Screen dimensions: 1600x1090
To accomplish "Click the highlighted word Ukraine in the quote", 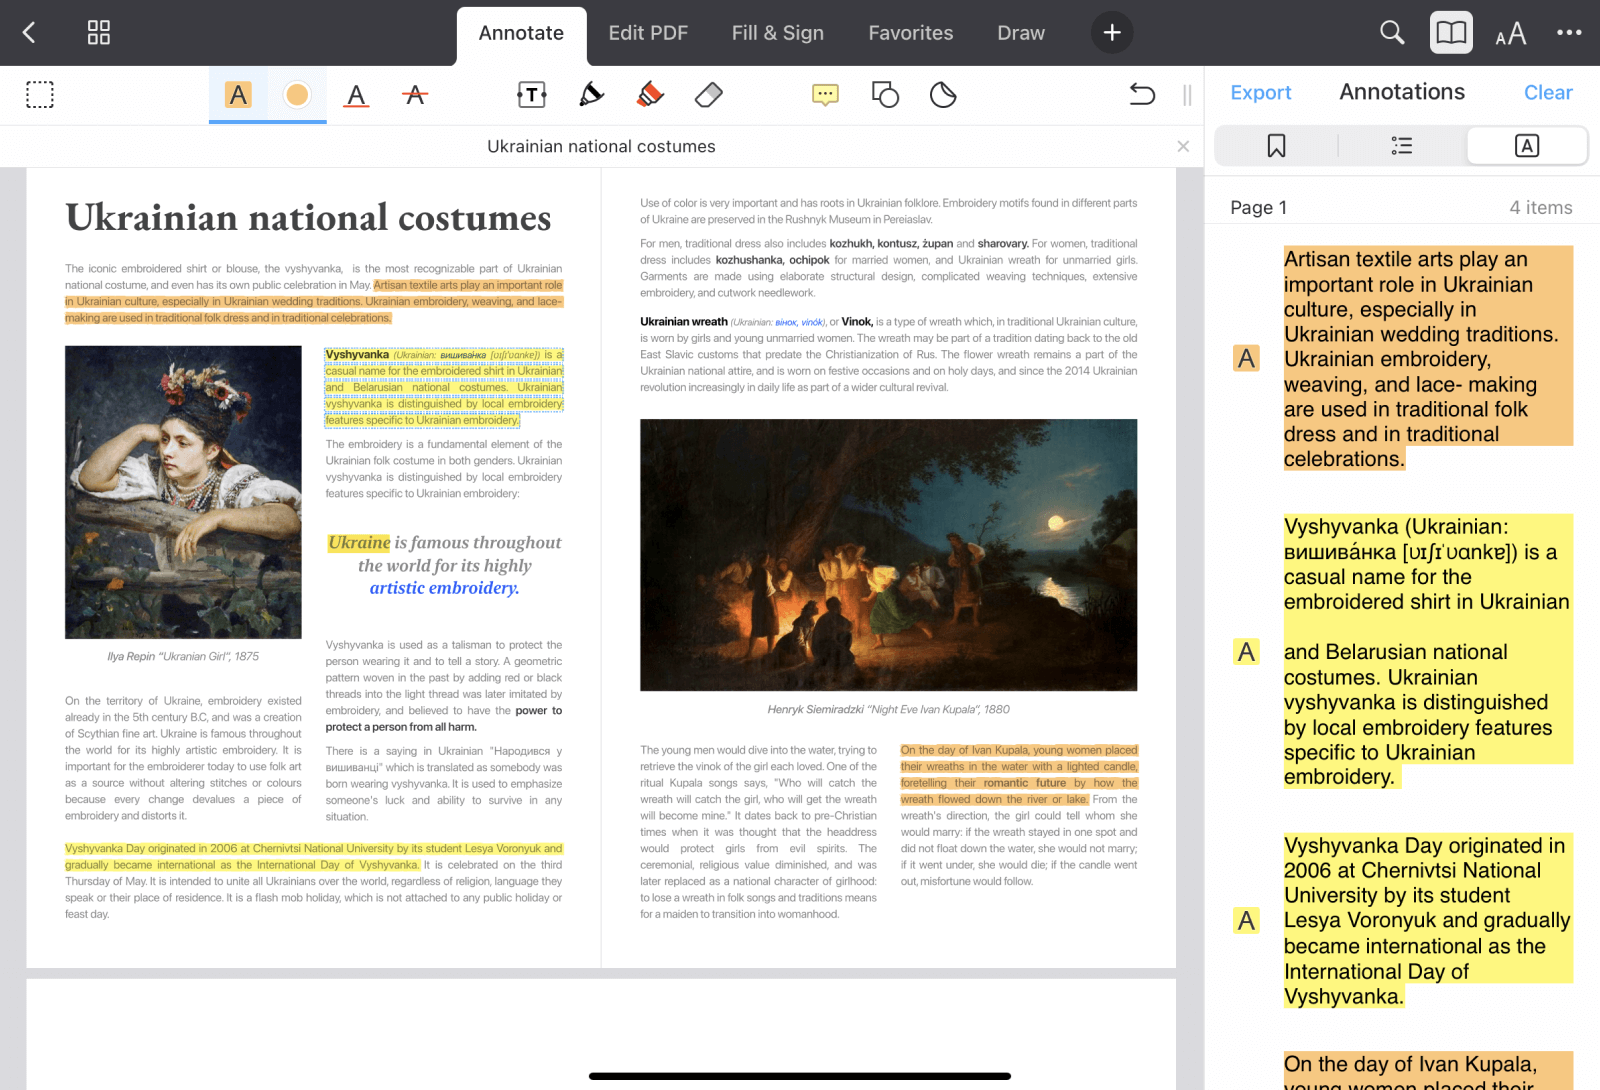I will 359,543.
